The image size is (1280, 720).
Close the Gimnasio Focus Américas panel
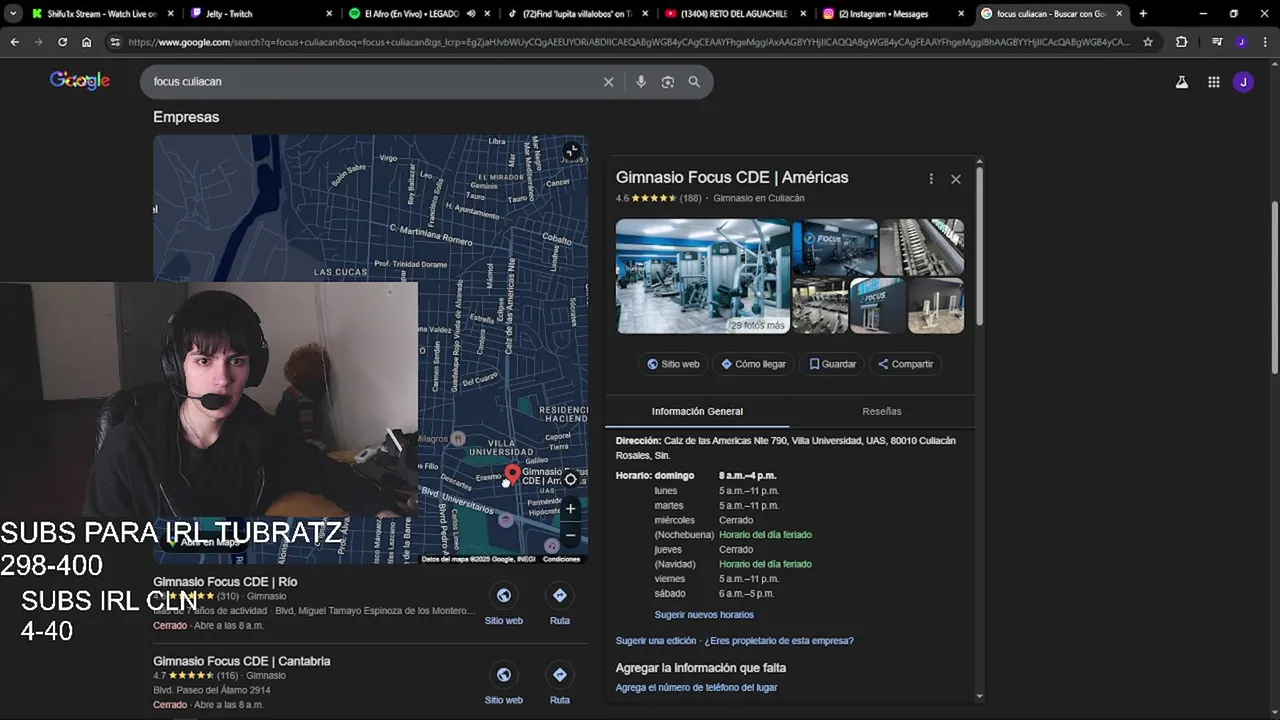tap(956, 179)
